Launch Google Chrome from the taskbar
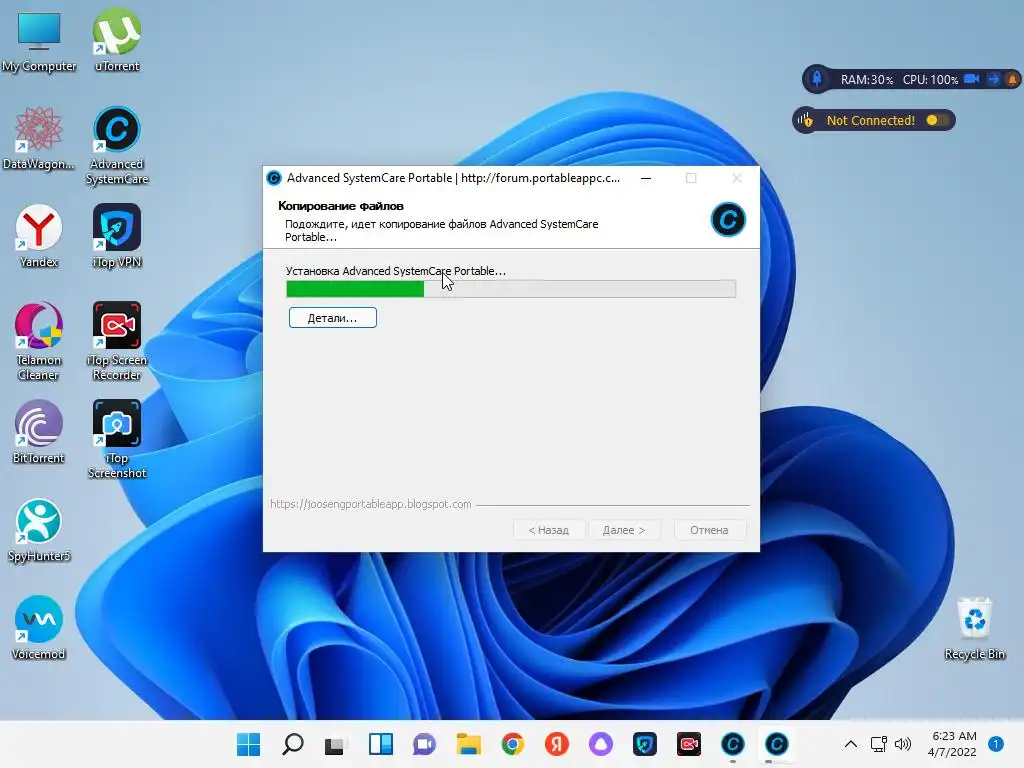The height and width of the screenshot is (768, 1024). tap(513, 744)
